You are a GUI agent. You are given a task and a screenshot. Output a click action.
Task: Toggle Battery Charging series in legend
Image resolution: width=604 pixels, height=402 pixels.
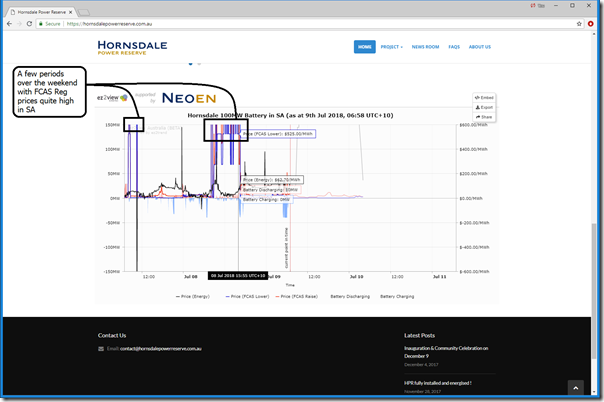coord(397,296)
